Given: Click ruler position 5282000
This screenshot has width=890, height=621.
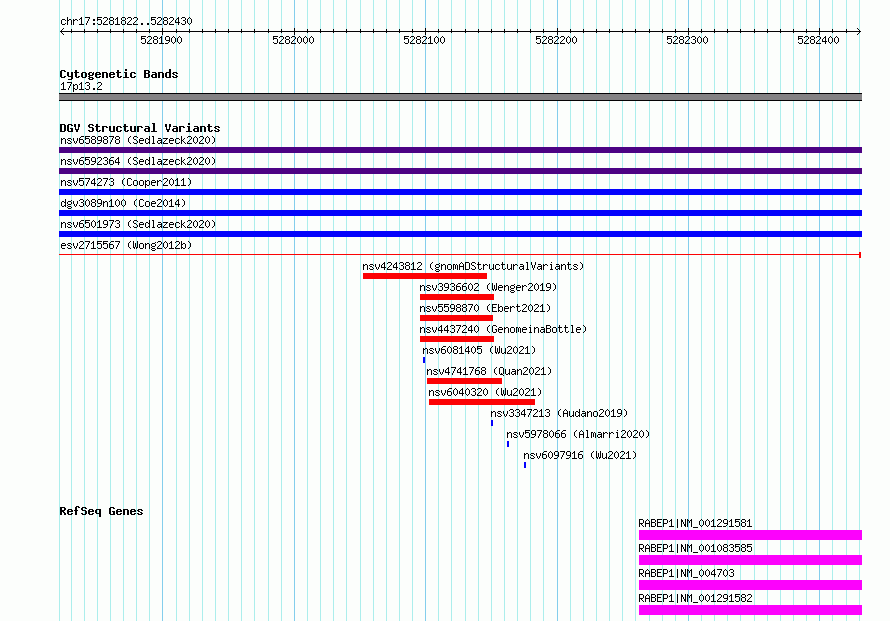Looking at the screenshot, I should (x=293, y=40).
